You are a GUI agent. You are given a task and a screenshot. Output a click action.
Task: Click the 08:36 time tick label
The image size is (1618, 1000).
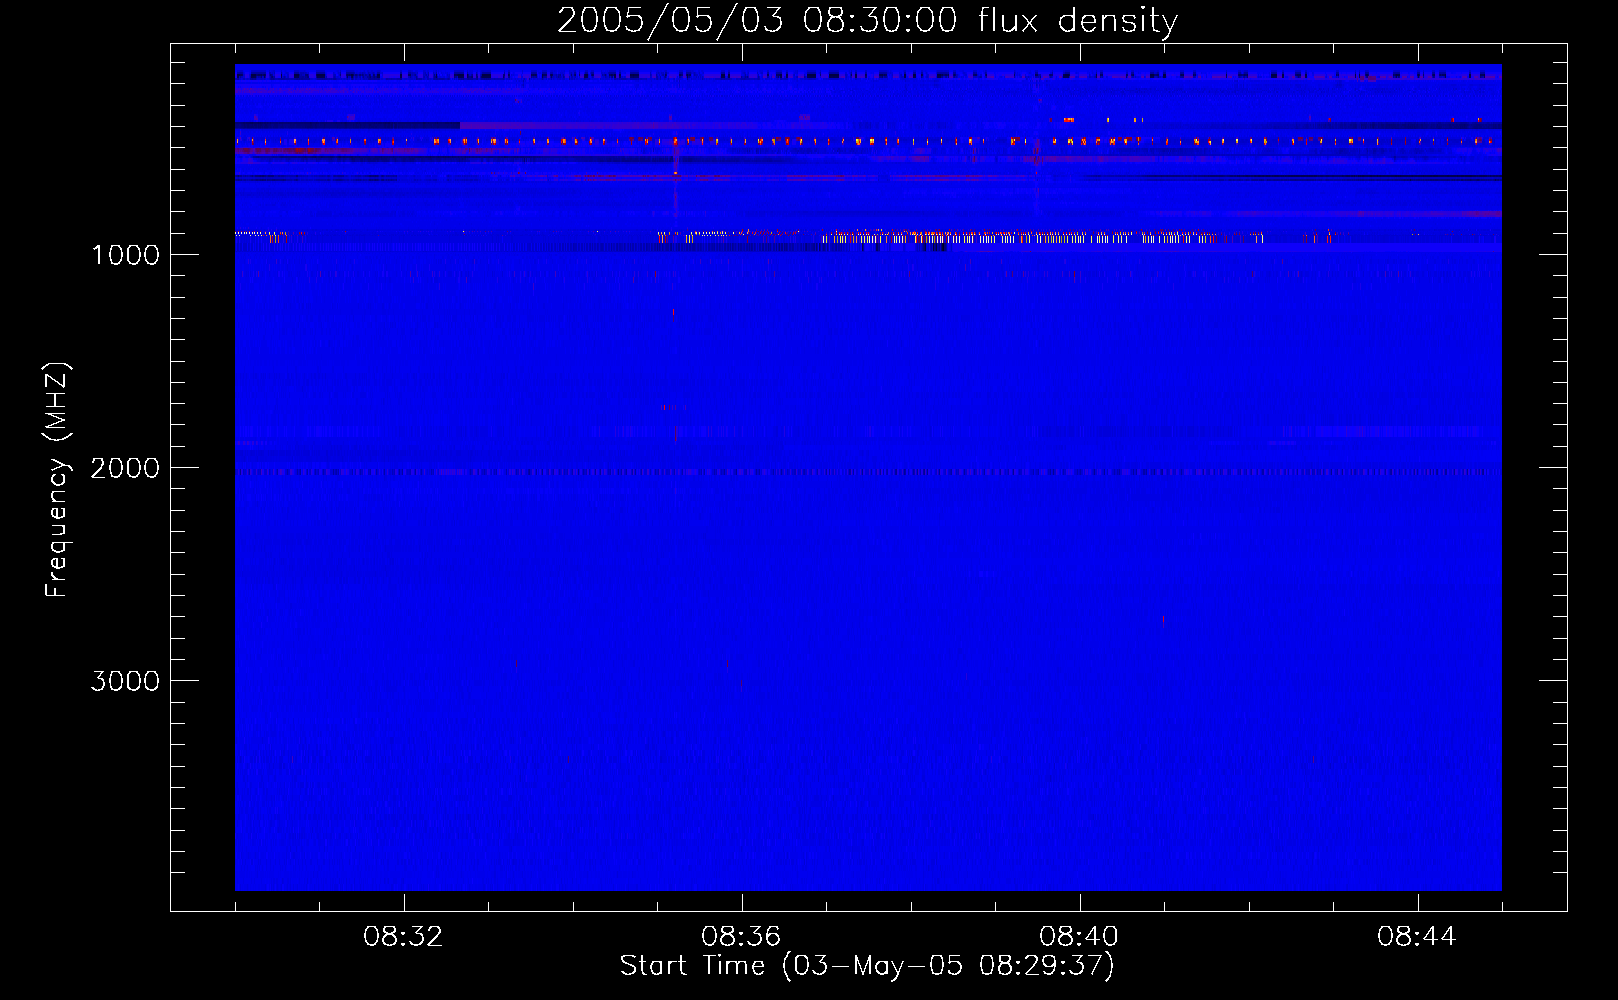(741, 937)
